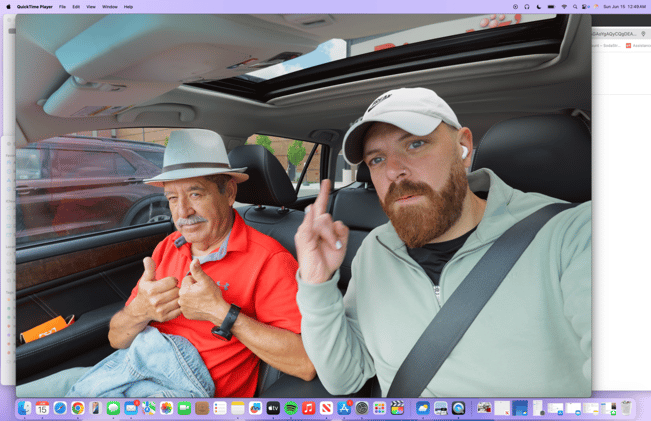
Task: Open the Window menu
Action: pos(110,7)
